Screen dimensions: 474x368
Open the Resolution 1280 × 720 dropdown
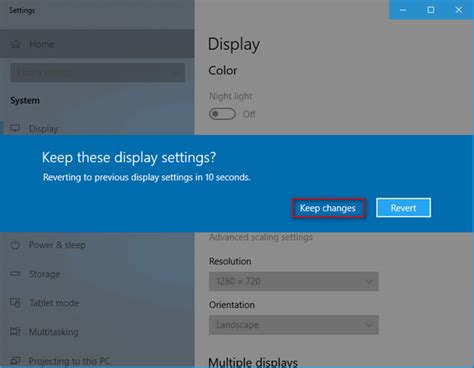point(294,281)
